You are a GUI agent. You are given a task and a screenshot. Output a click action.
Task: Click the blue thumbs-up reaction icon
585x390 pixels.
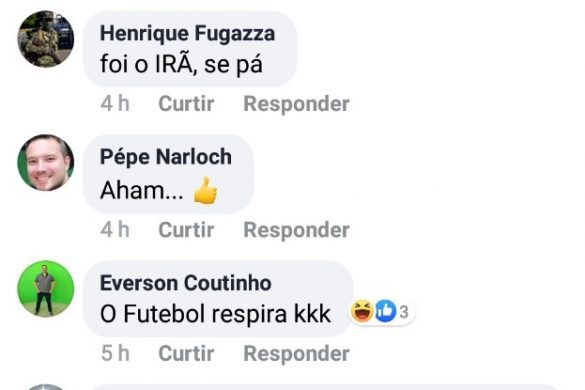pos(385,311)
